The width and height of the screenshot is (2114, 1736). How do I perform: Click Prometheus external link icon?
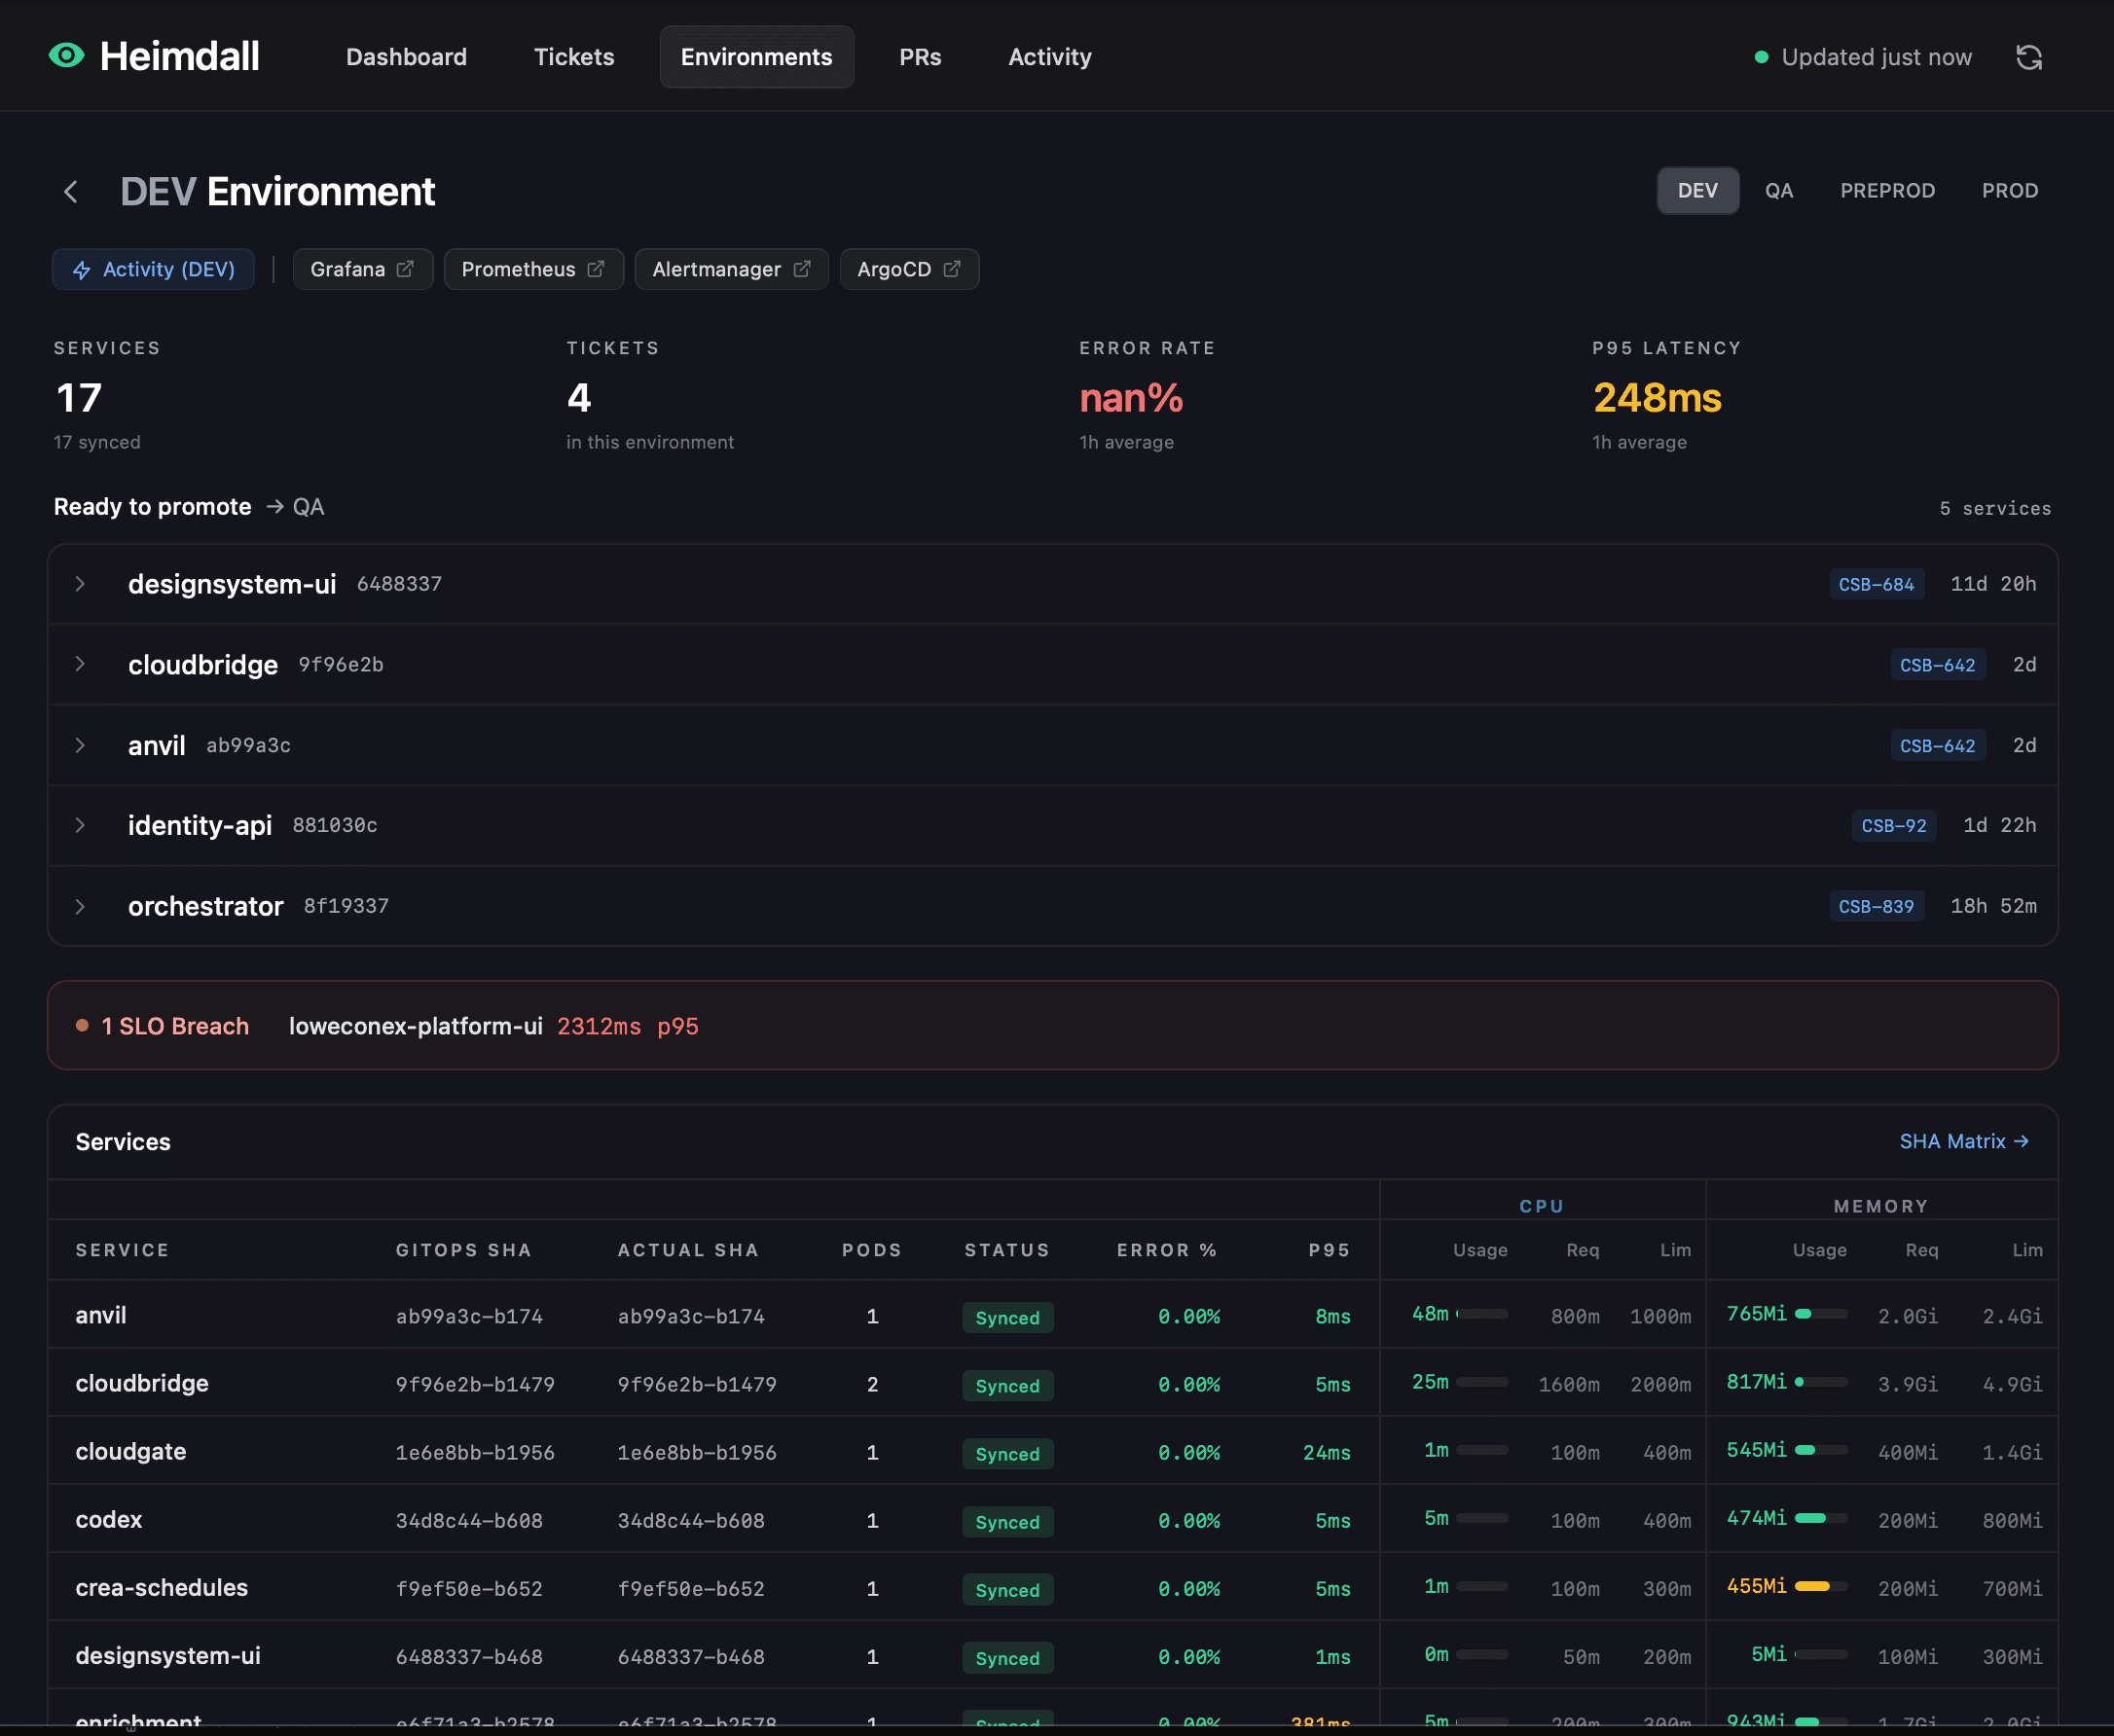coord(596,269)
